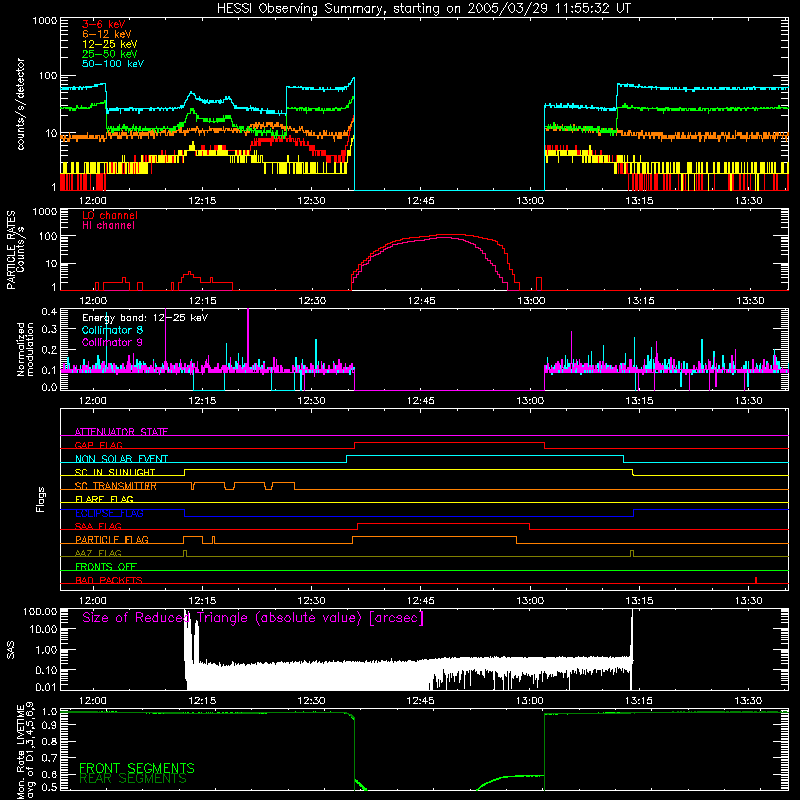Click the "LO channel" legend text
Screen dimensions: 800x800
(x=110, y=215)
